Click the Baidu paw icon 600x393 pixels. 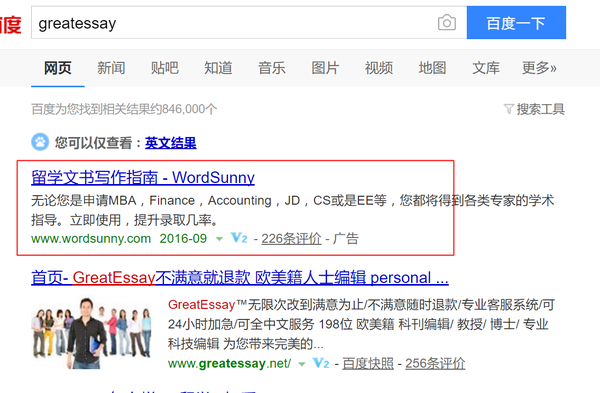(x=40, y=142)
